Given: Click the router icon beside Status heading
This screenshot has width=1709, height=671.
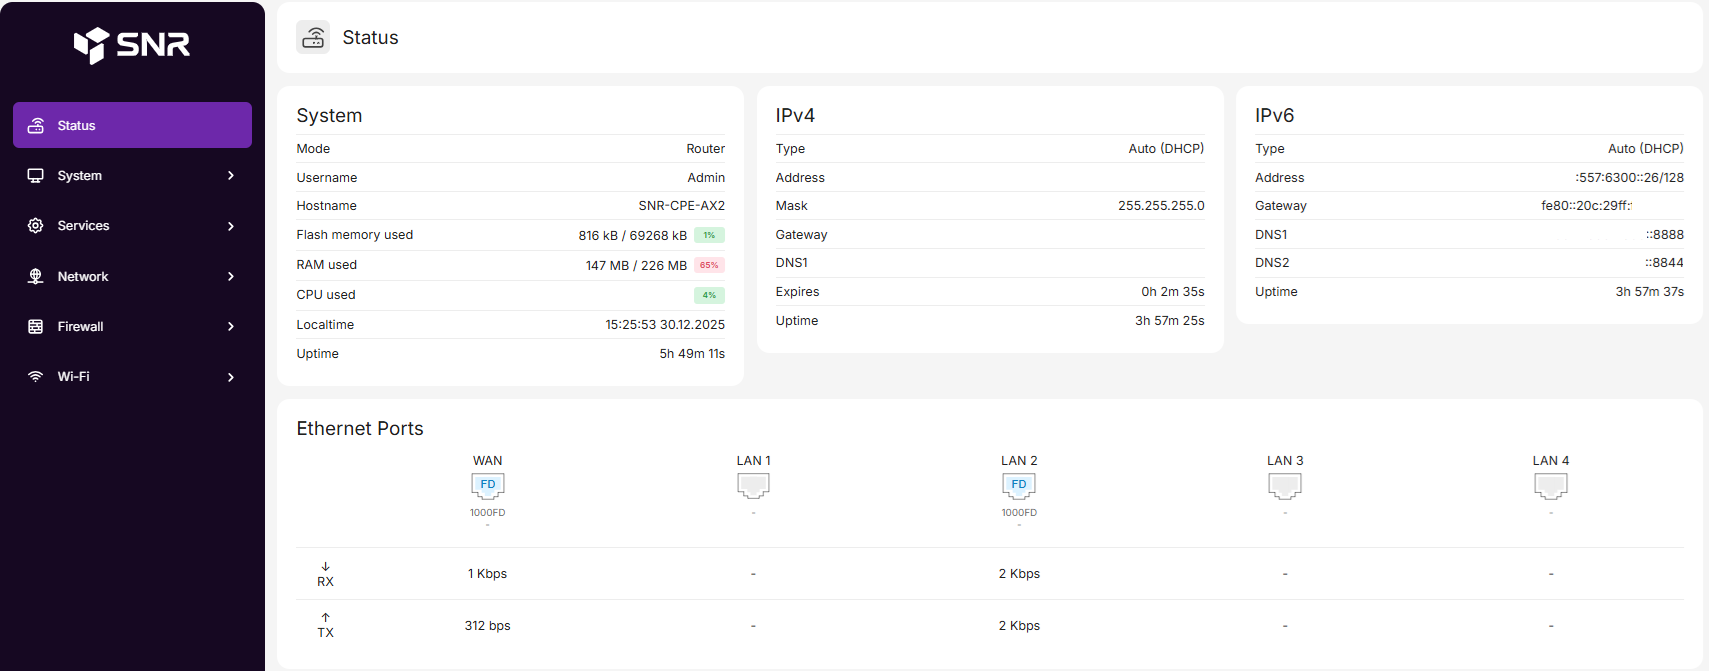Looking at the screenshot, I should 313,37.
